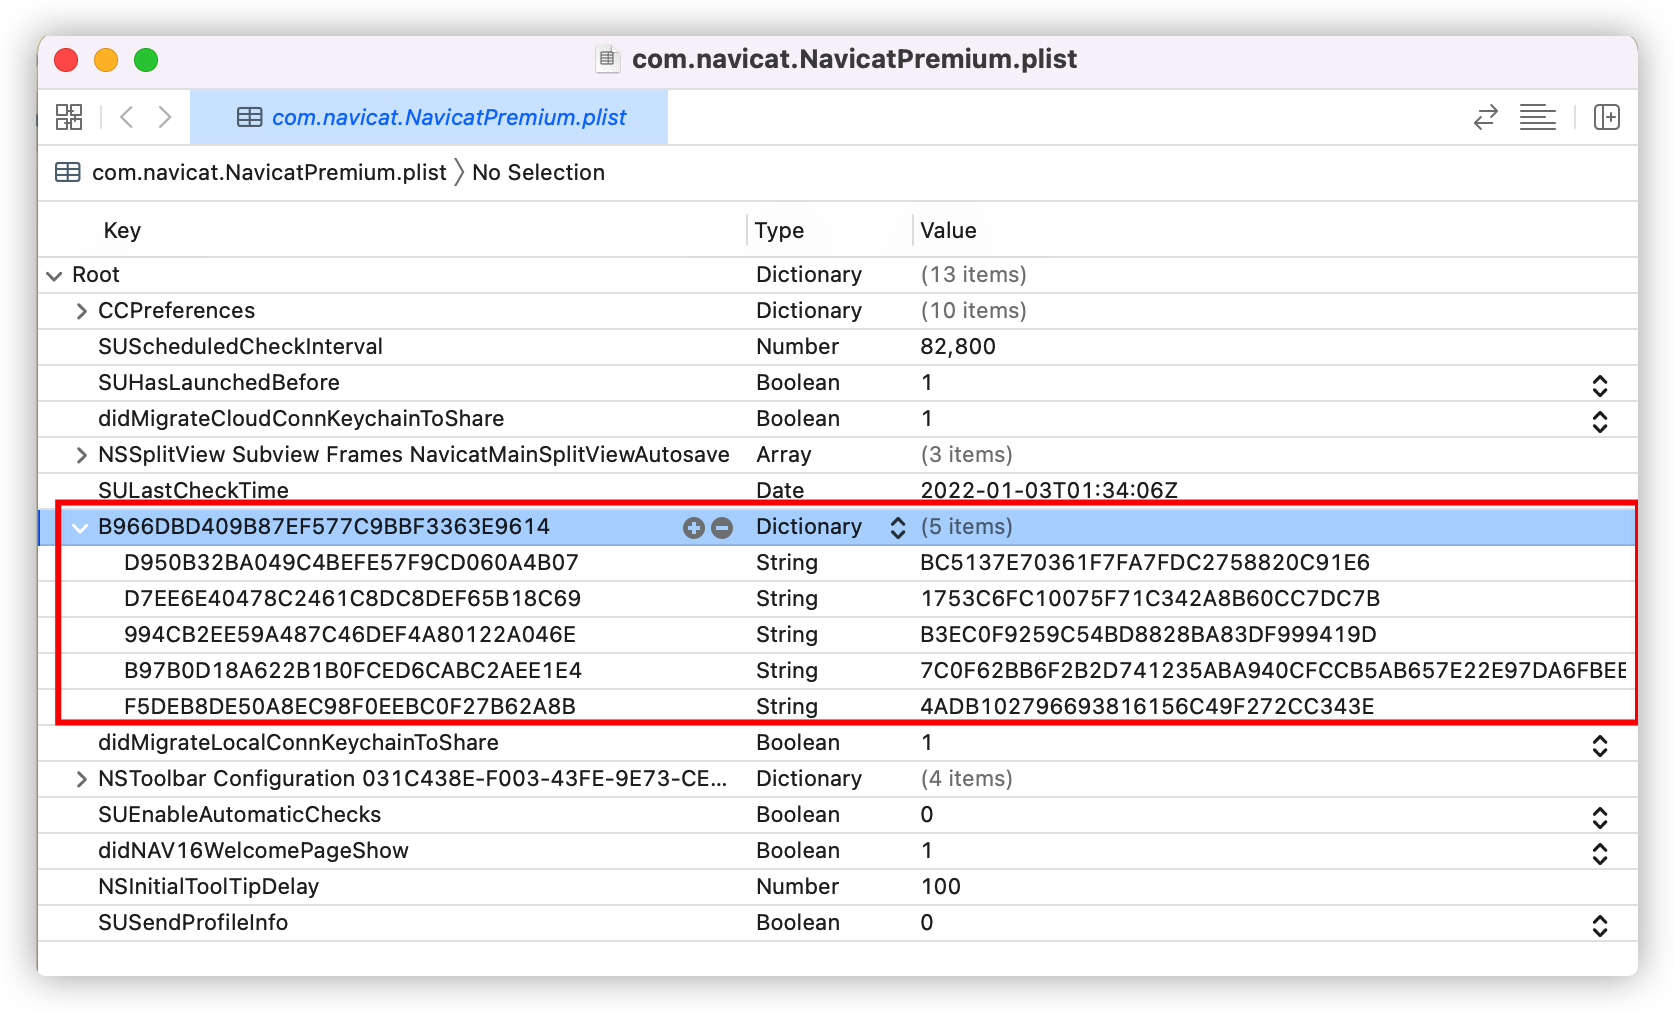The image size is (1674, 1012).
Task: Go forward with the right chevron
Action: pos(165,117)
